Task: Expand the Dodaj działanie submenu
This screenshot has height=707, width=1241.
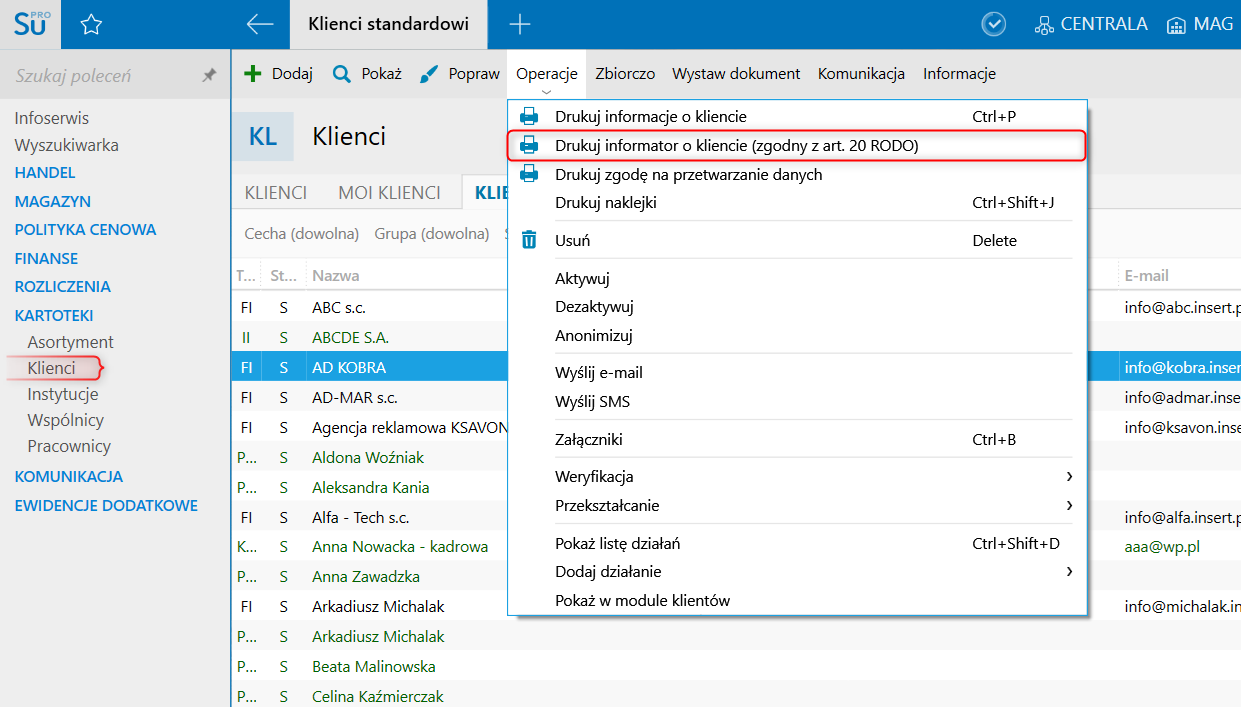Action: pyautogui.click(x=1069, y=571)
